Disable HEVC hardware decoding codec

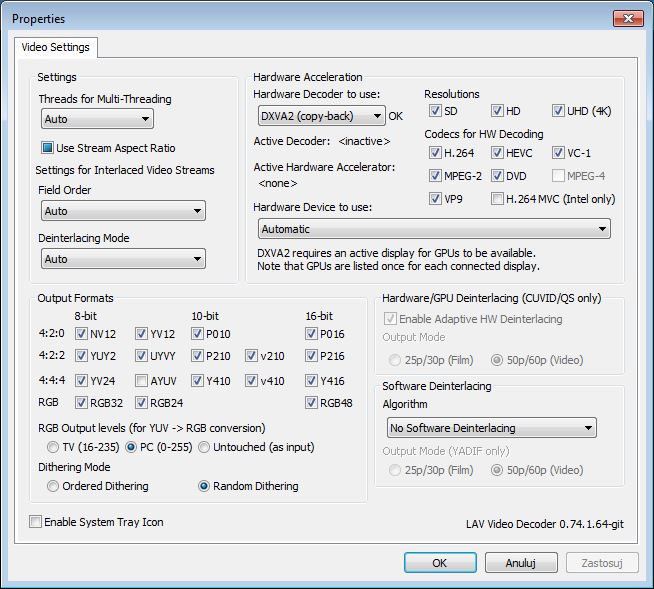497,153
